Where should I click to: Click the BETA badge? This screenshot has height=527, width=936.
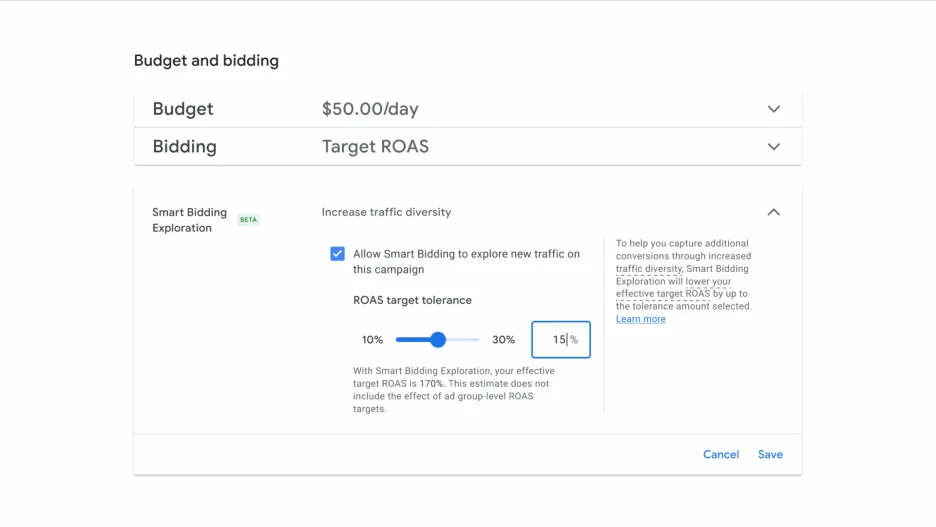[248, 220]
